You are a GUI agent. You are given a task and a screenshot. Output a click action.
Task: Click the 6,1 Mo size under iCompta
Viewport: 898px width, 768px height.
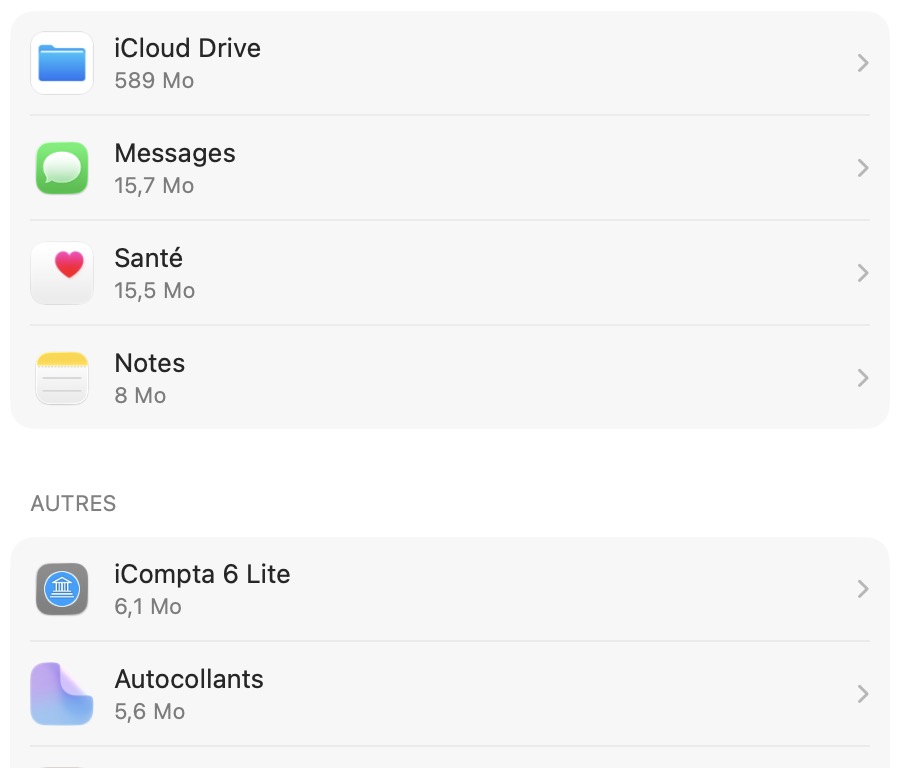pyautogui.click(x=148, y=606)
